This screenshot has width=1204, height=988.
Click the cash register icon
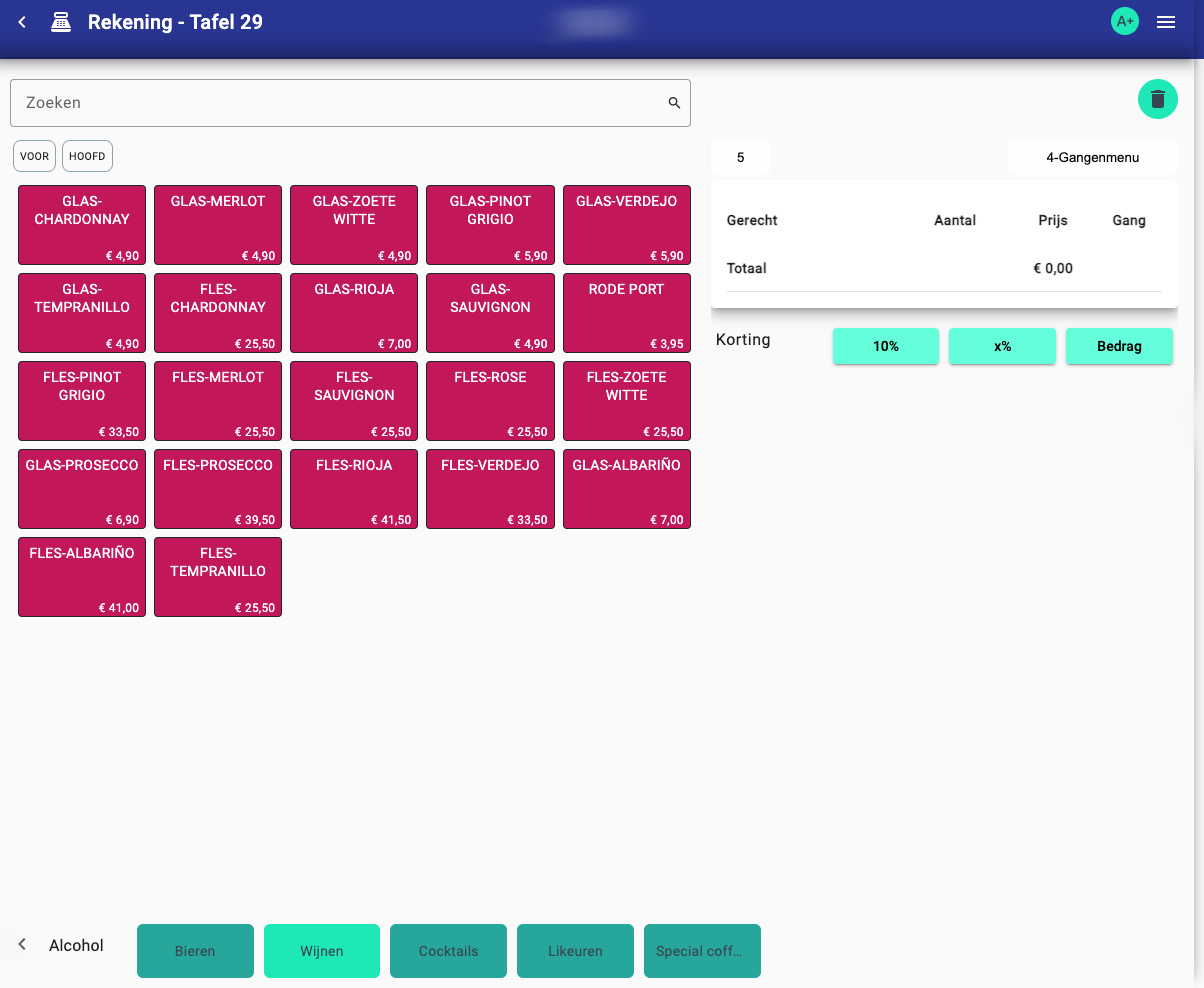[x=60, y=22]
